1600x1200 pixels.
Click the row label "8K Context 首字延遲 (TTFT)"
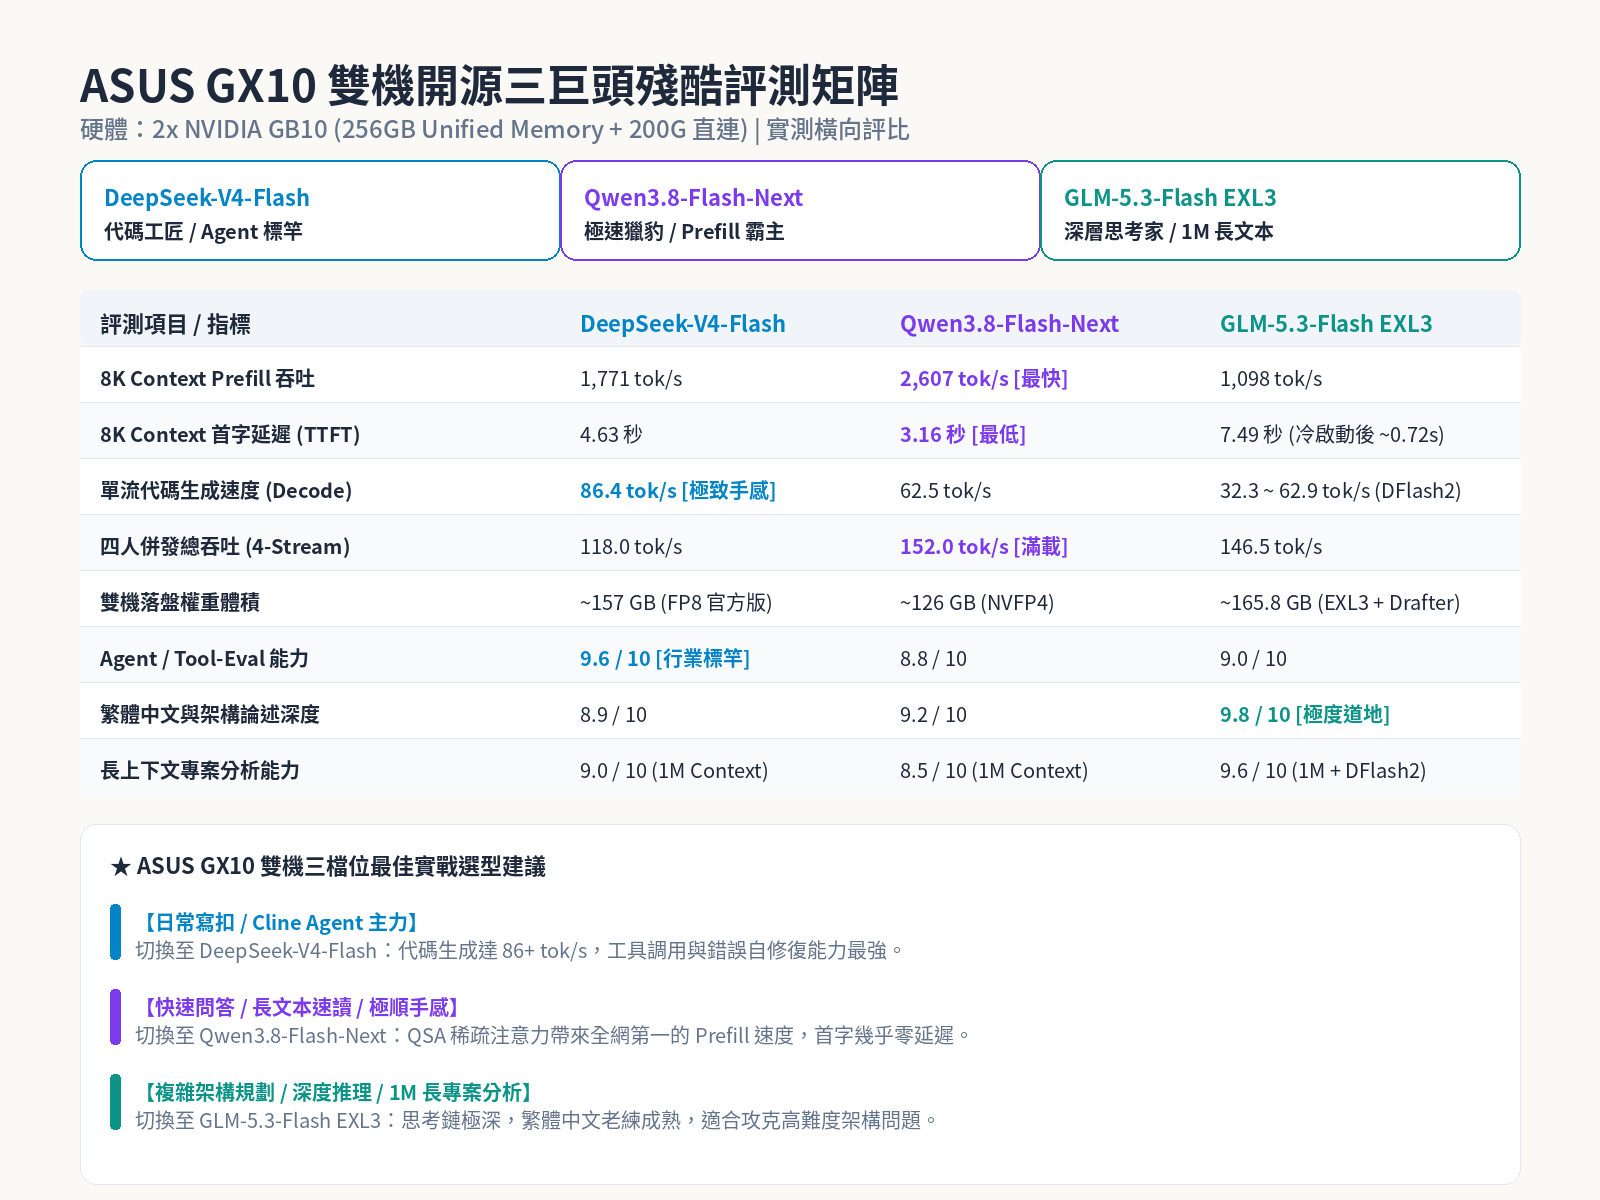[x=230, y=435]
